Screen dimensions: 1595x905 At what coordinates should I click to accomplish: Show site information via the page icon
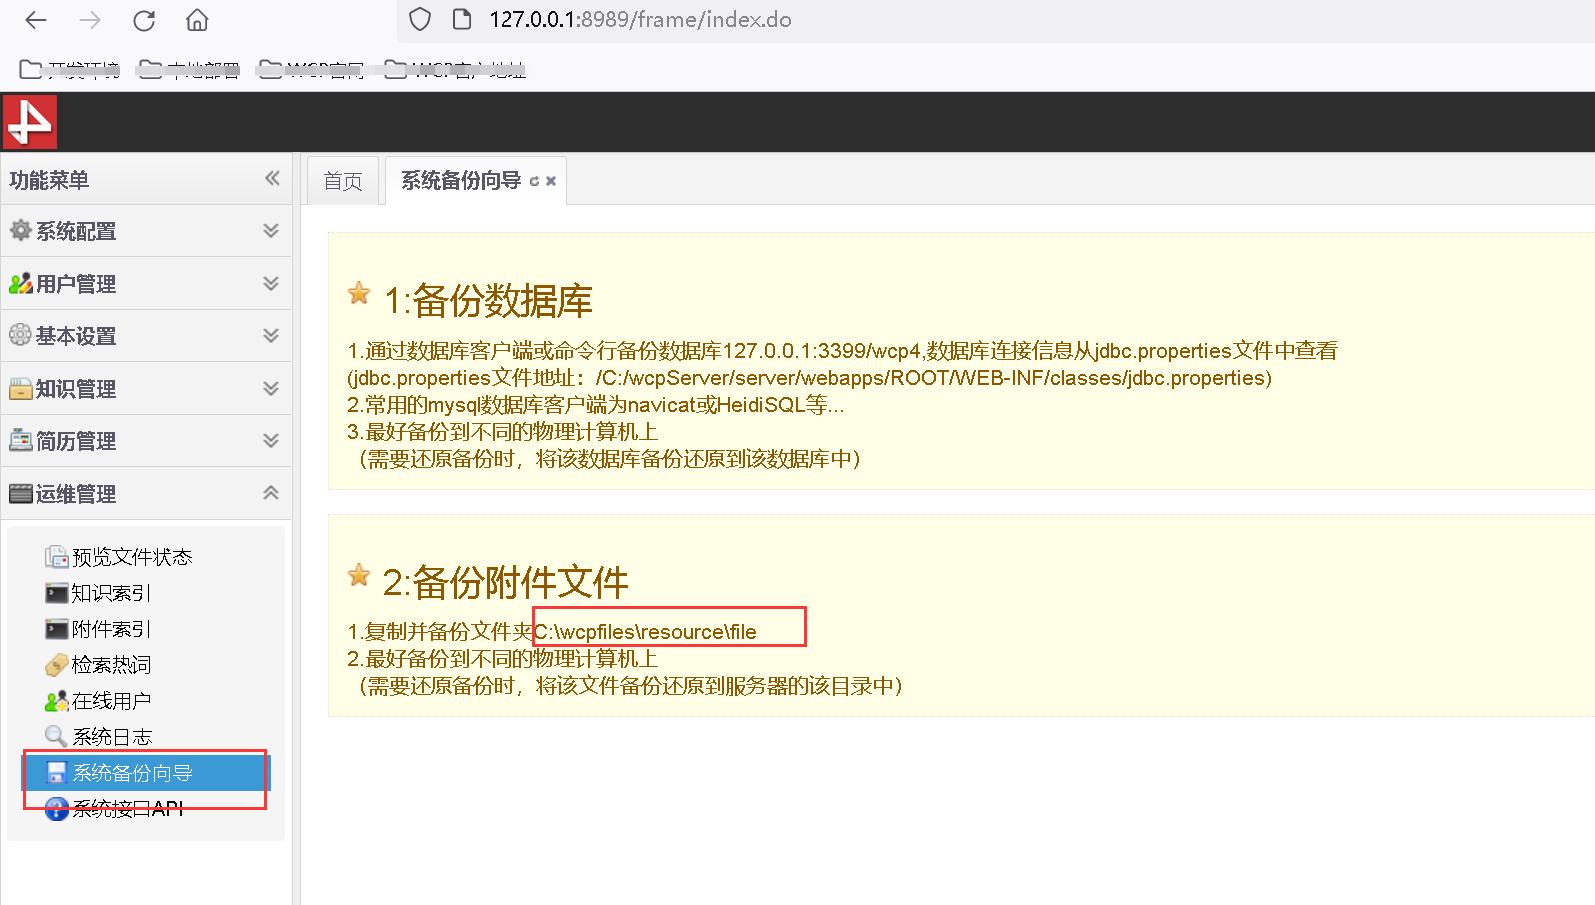[x=462, y=19]
